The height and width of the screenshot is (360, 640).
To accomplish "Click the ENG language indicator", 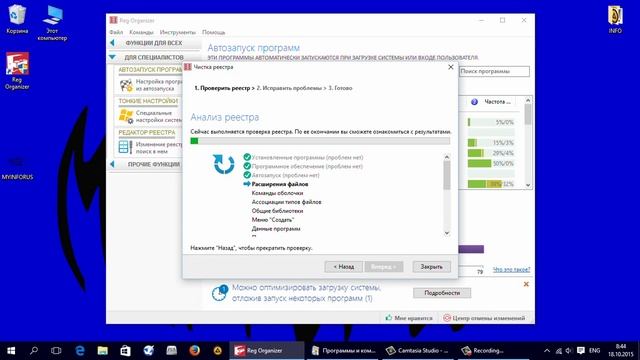I will point(594,351).
